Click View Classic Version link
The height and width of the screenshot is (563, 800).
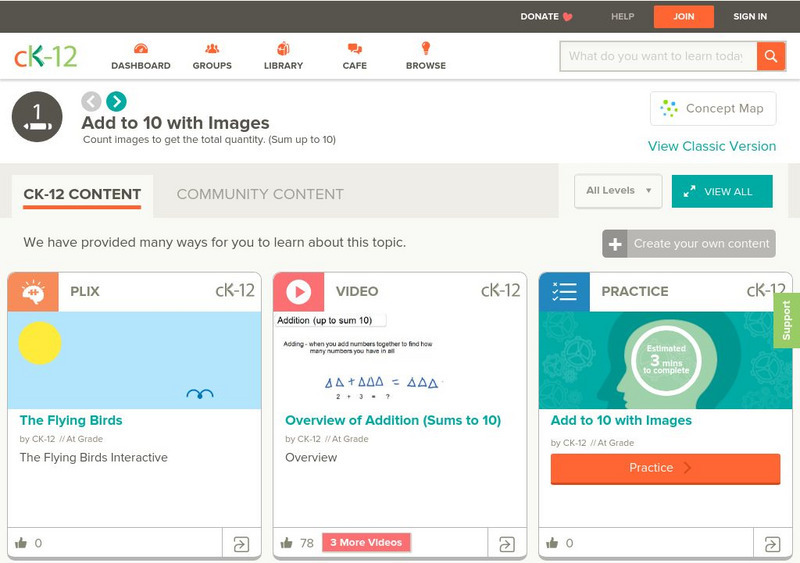click(x=712, y=146)
